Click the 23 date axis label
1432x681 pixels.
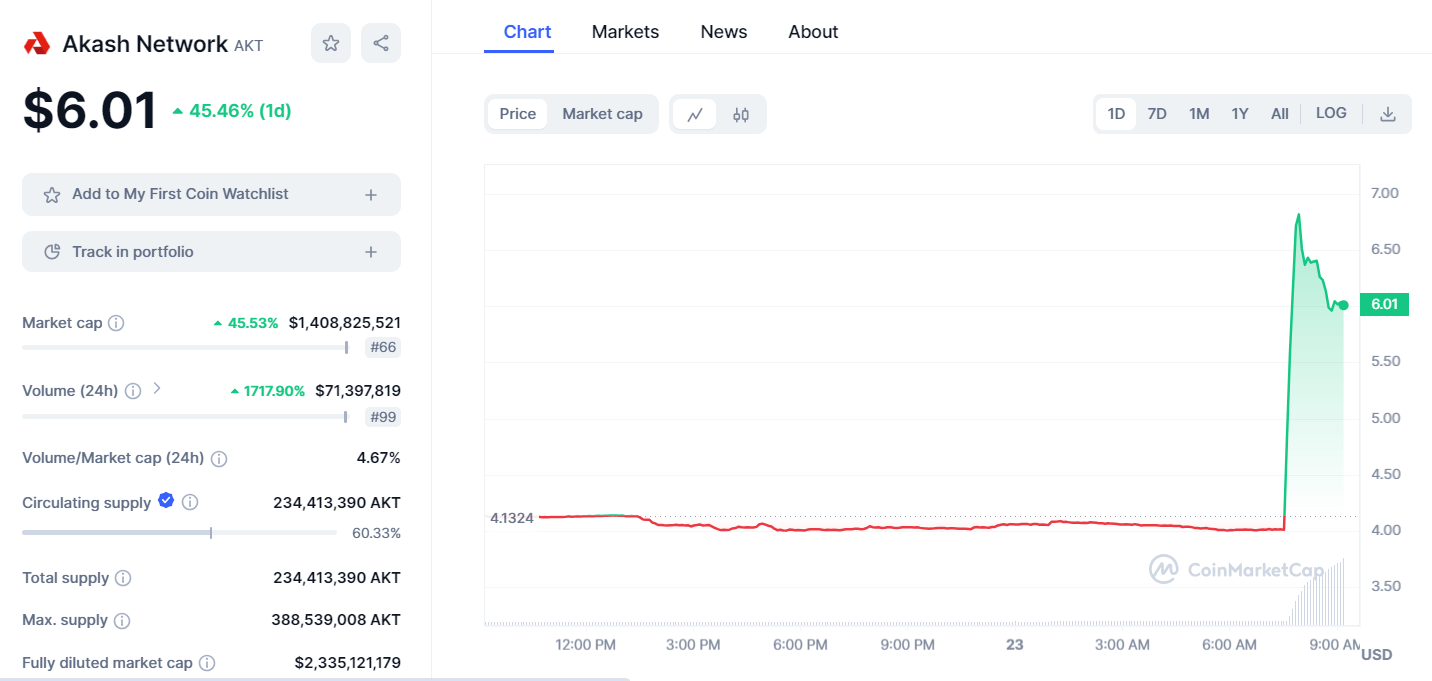pos(1015,645)
